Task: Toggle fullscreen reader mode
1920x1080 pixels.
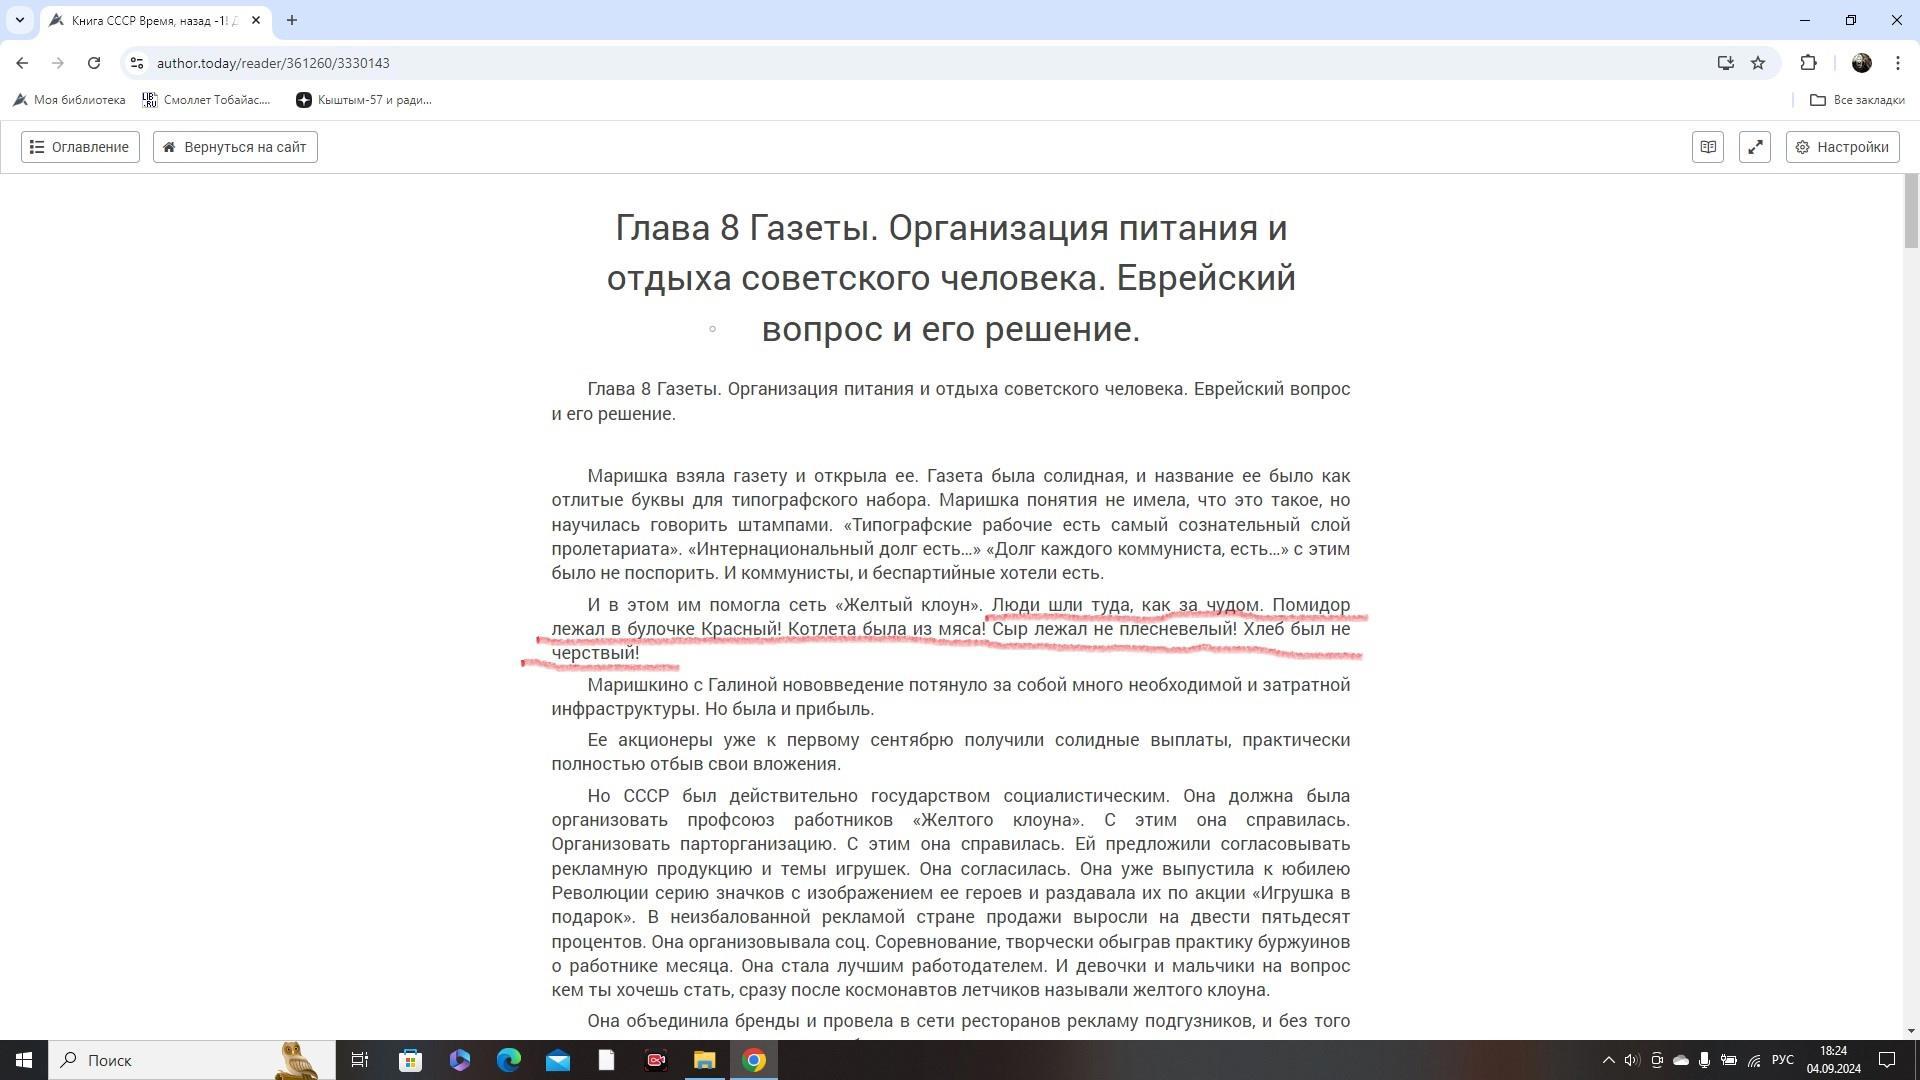Action: [x=1755, y=147]
